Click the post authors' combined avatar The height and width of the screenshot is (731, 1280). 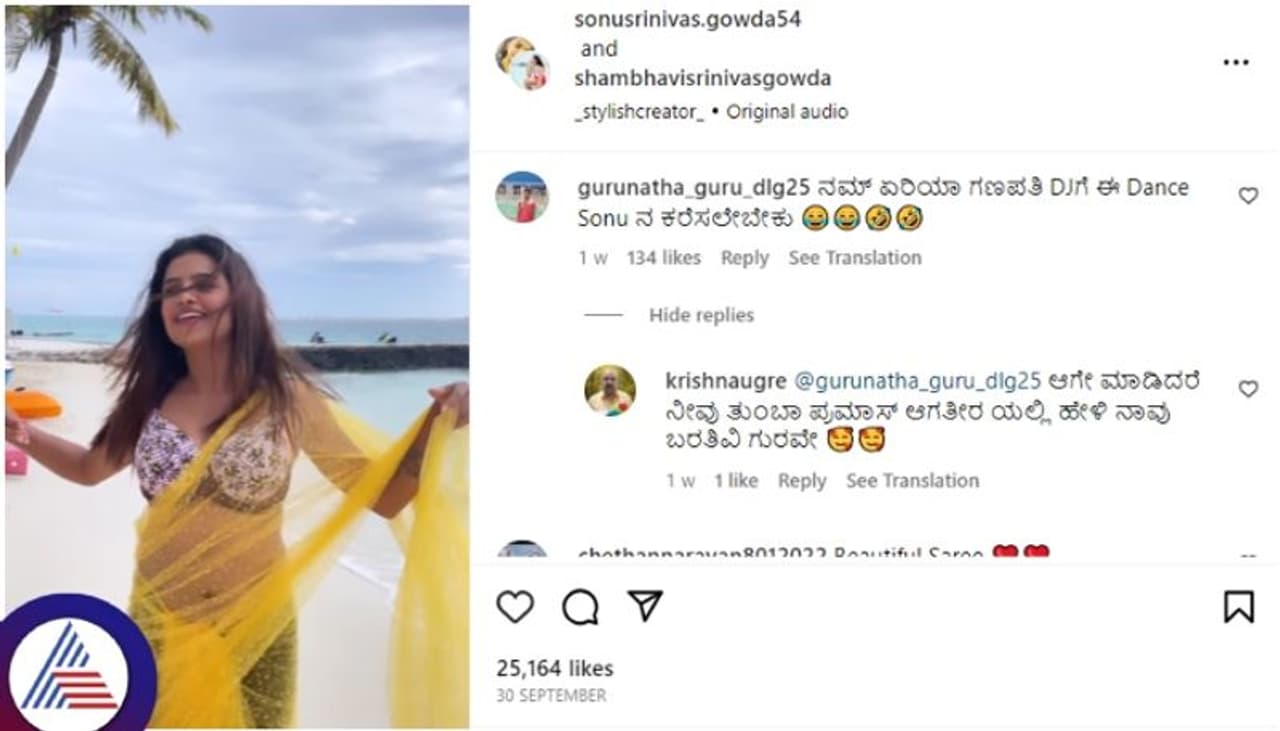pyautogui.click(x=522, y=63)
